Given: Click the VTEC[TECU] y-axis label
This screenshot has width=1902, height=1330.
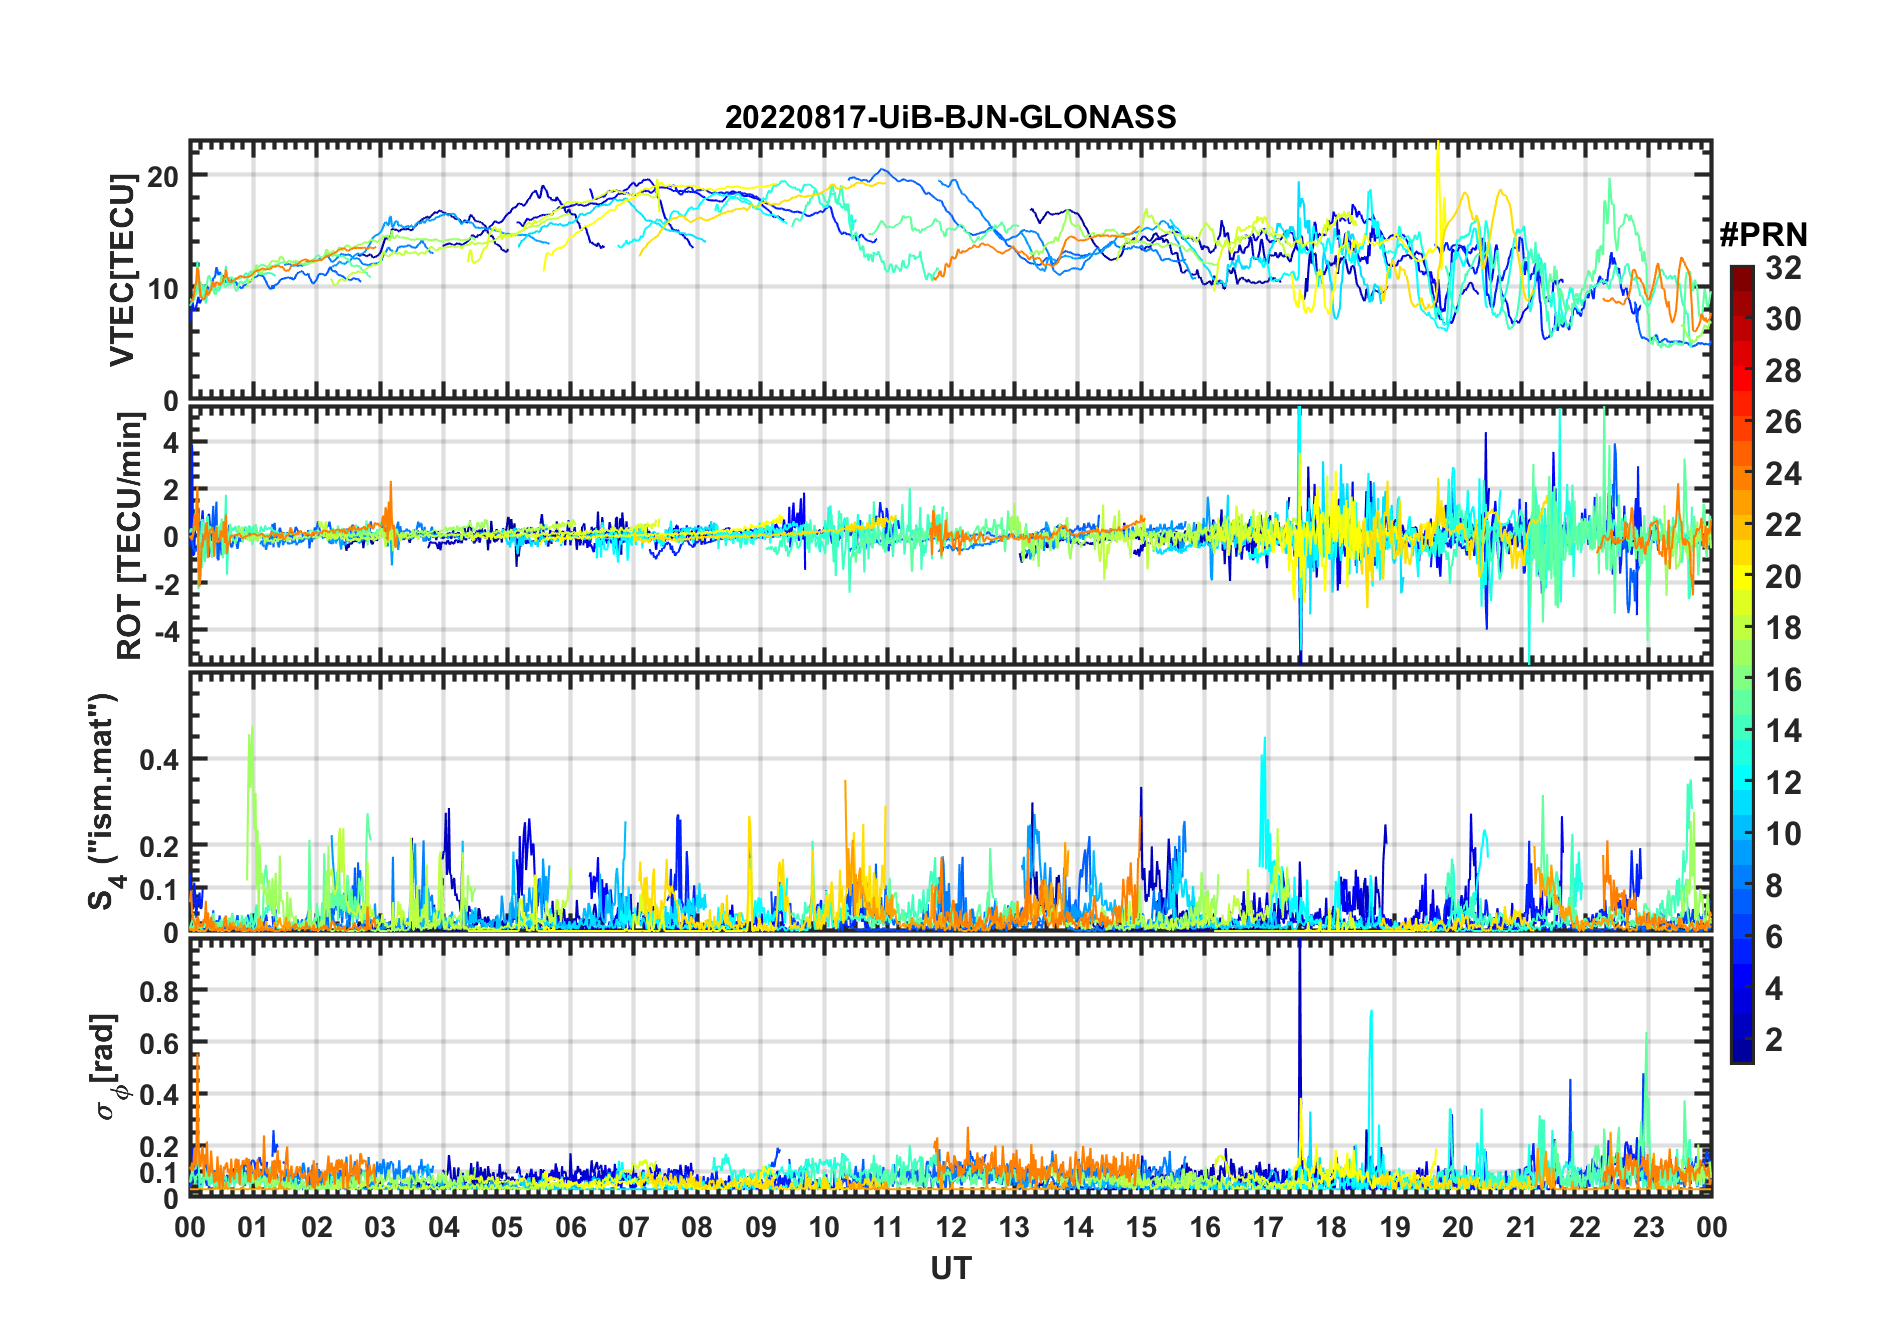Looking at the screenshot, I should [122, 270].
